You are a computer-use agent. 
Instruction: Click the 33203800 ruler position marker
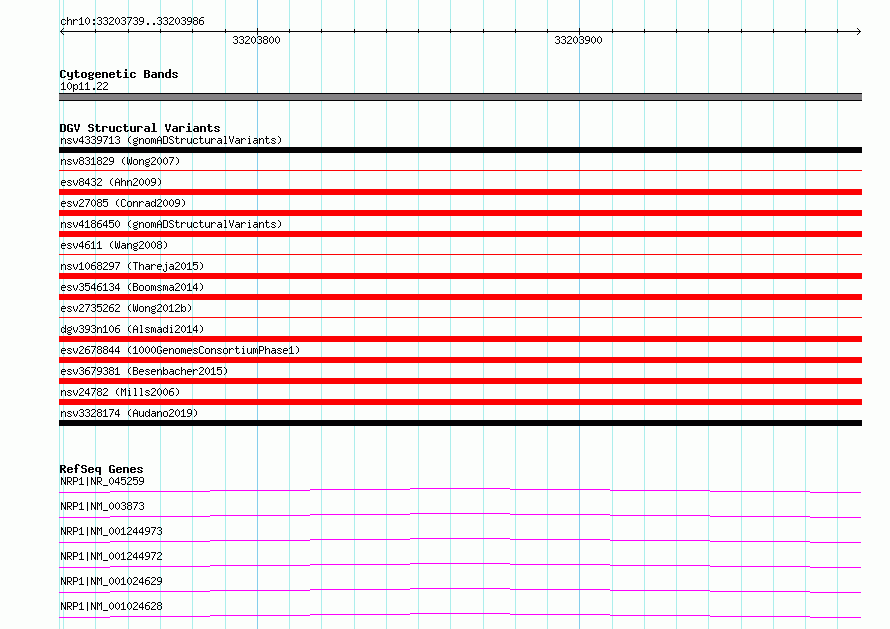point(256,40)
